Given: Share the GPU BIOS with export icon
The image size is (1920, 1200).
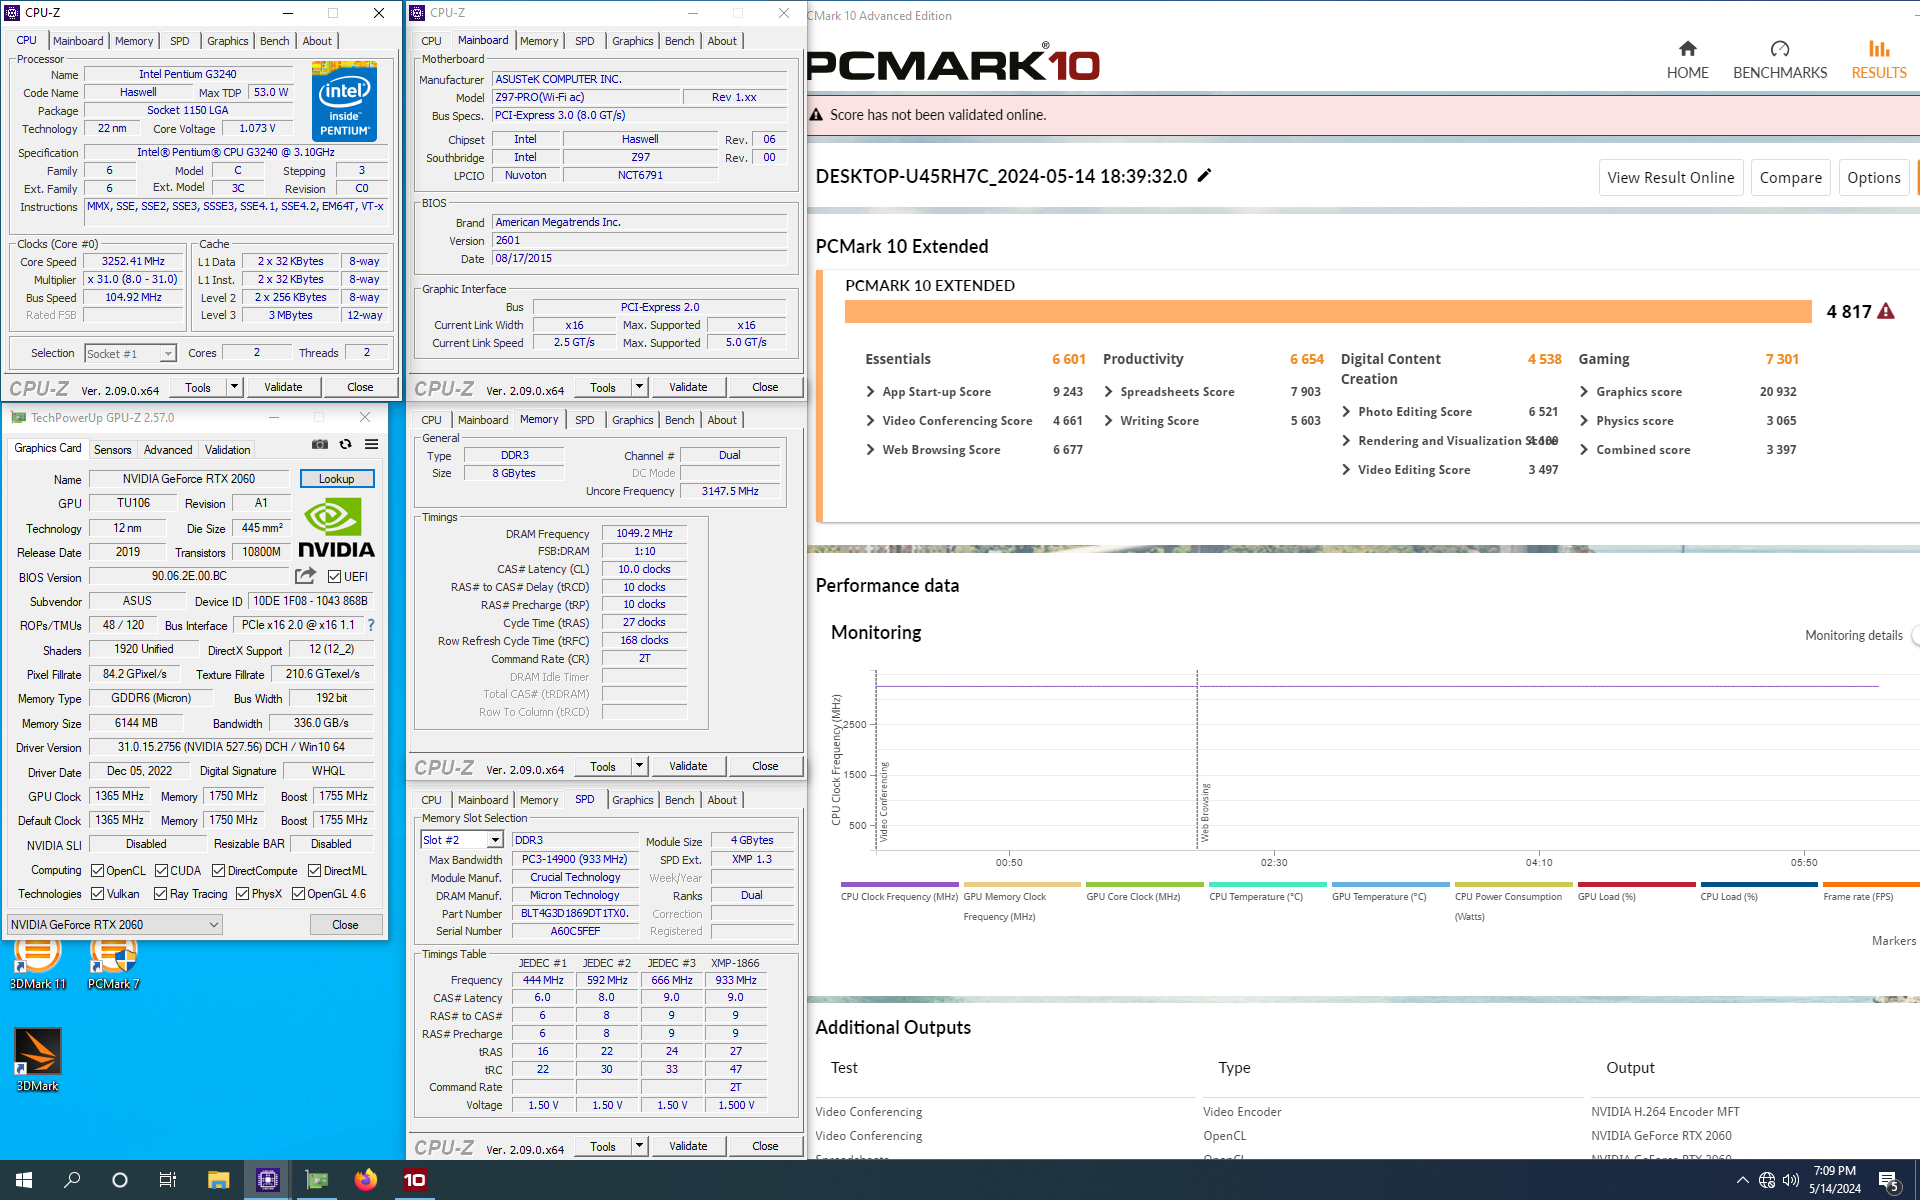Looking at the screenshot, I should click(x=305, y=576).
